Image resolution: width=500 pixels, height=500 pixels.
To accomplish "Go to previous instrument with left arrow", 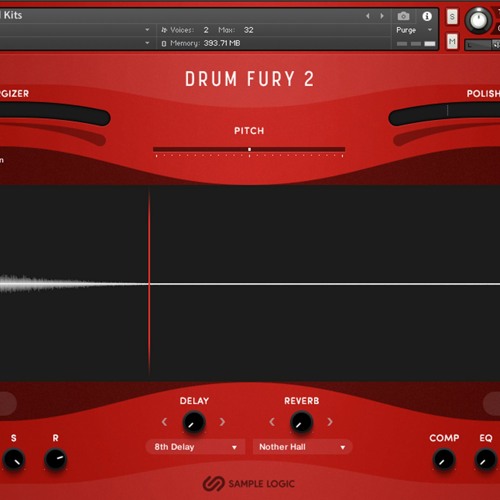I will (368, 16).
